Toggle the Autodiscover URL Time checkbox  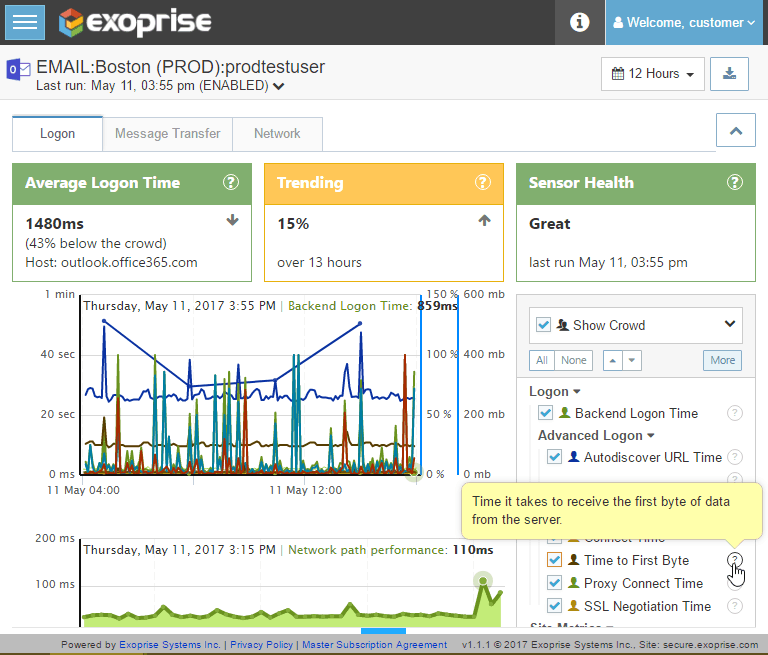(555, 457)
